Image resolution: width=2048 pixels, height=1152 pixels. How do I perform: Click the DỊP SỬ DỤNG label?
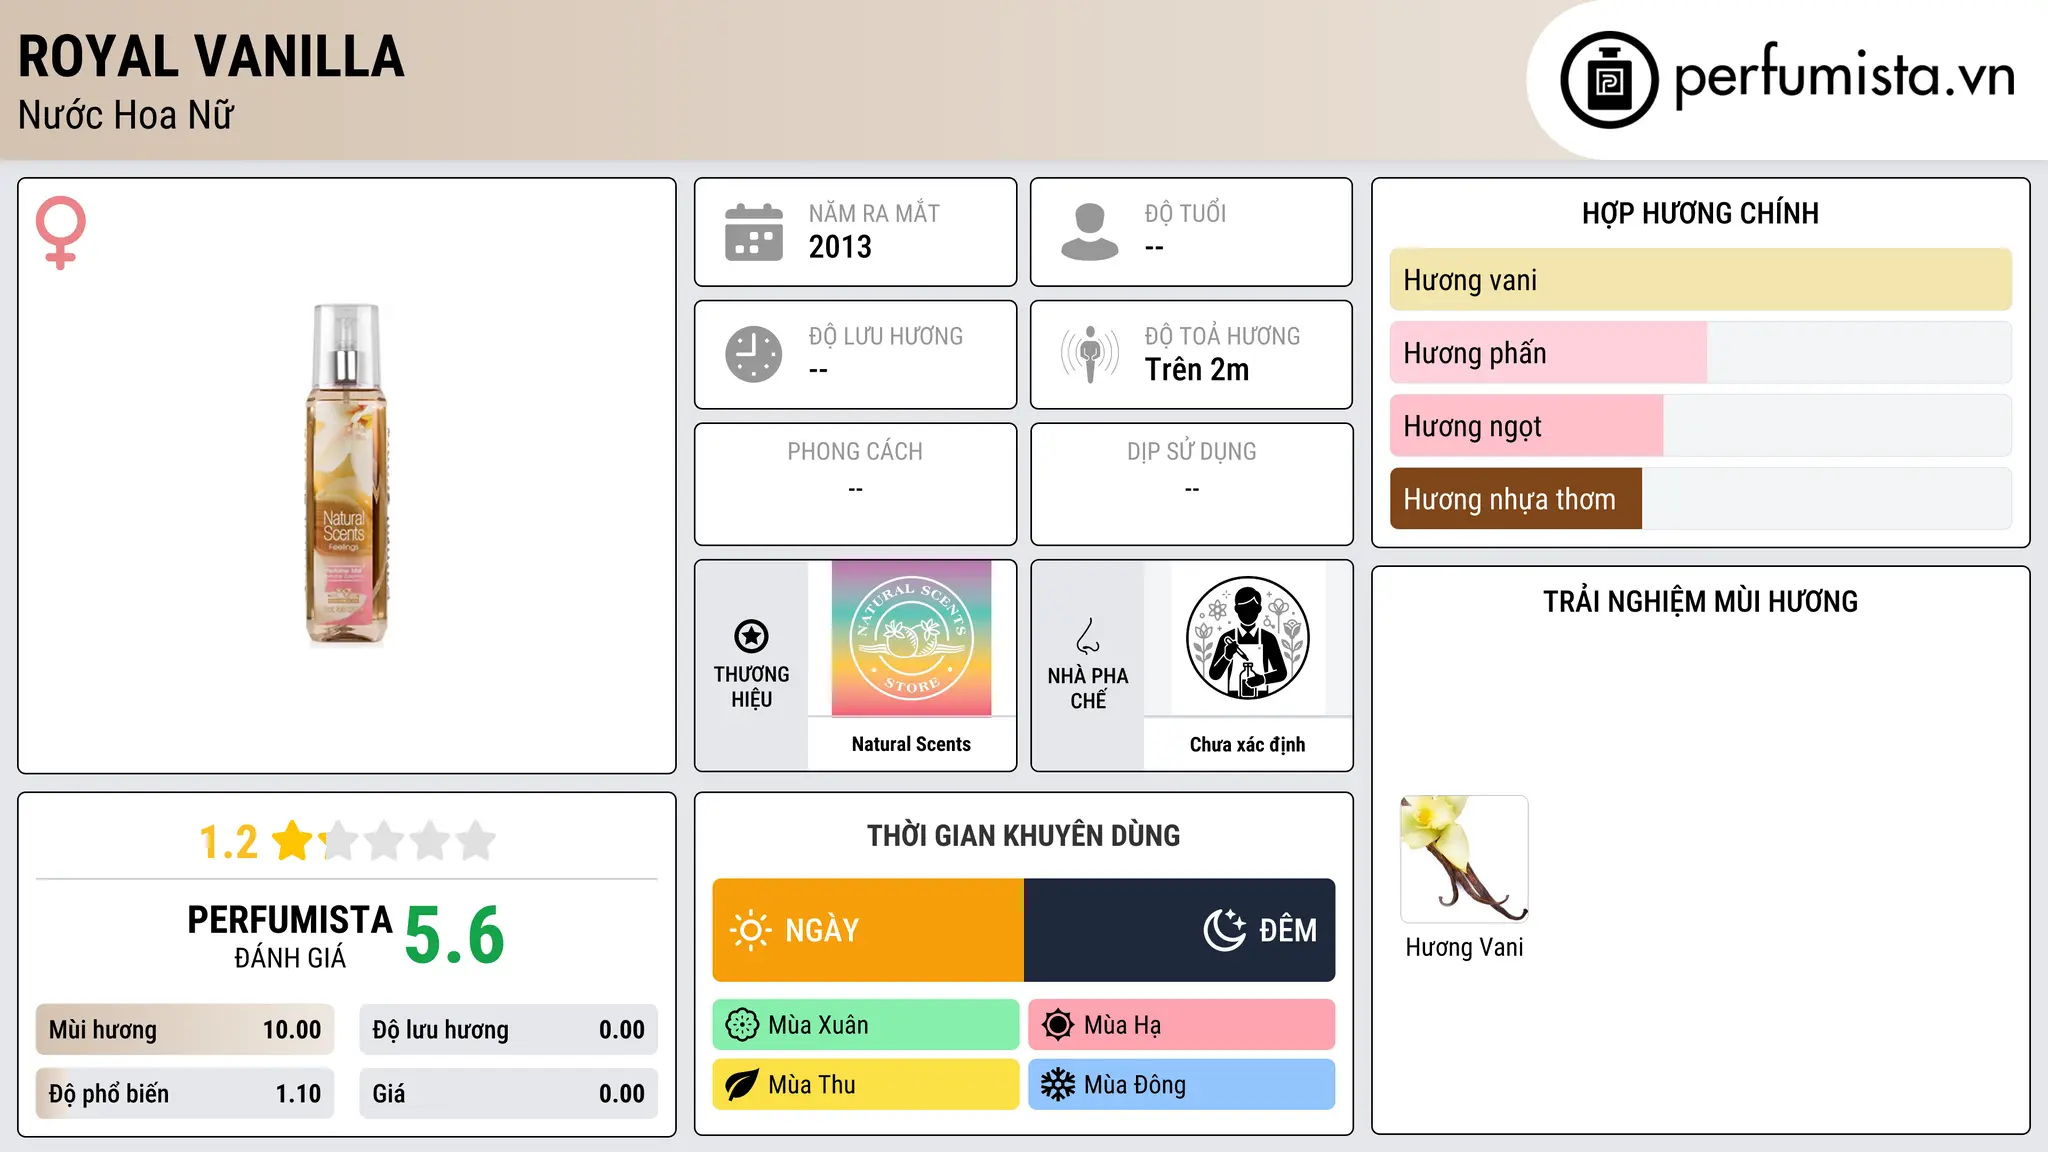tap(1191, 452)
